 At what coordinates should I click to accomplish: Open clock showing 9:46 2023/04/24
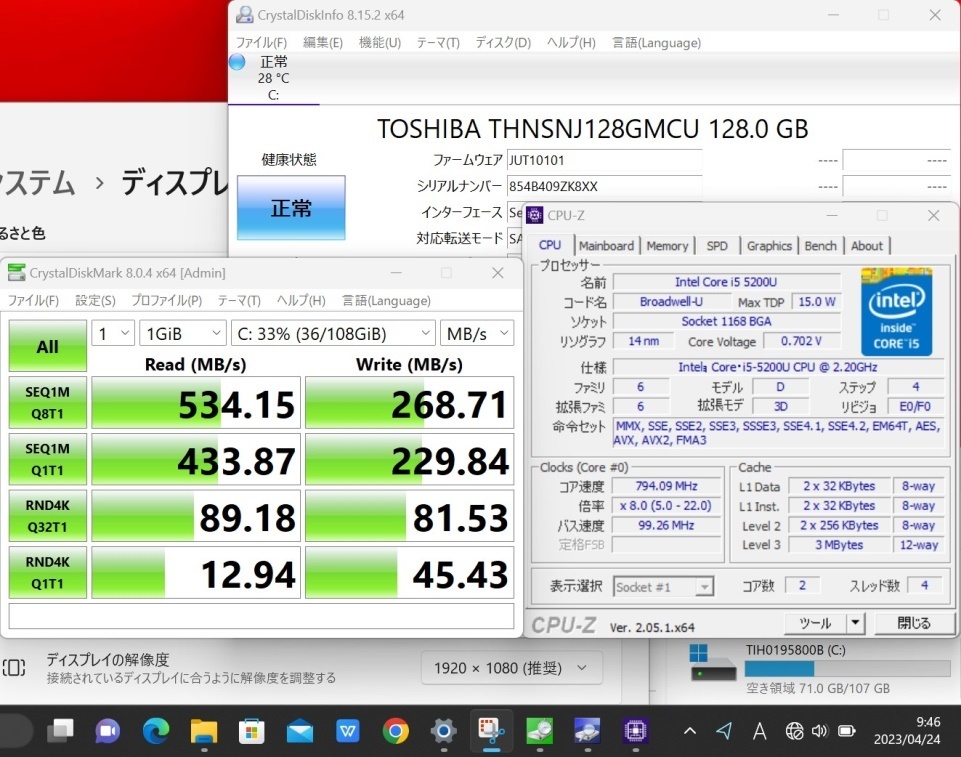click(x=907, y=730)
